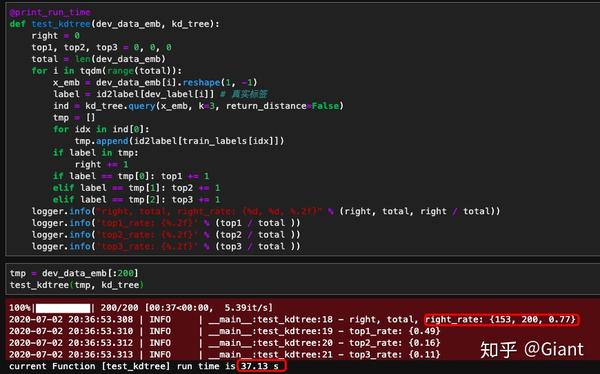Viewport: 600px width, 374px height.
Task: Click the 知乎 @Giant watermark
Action: 532,349
